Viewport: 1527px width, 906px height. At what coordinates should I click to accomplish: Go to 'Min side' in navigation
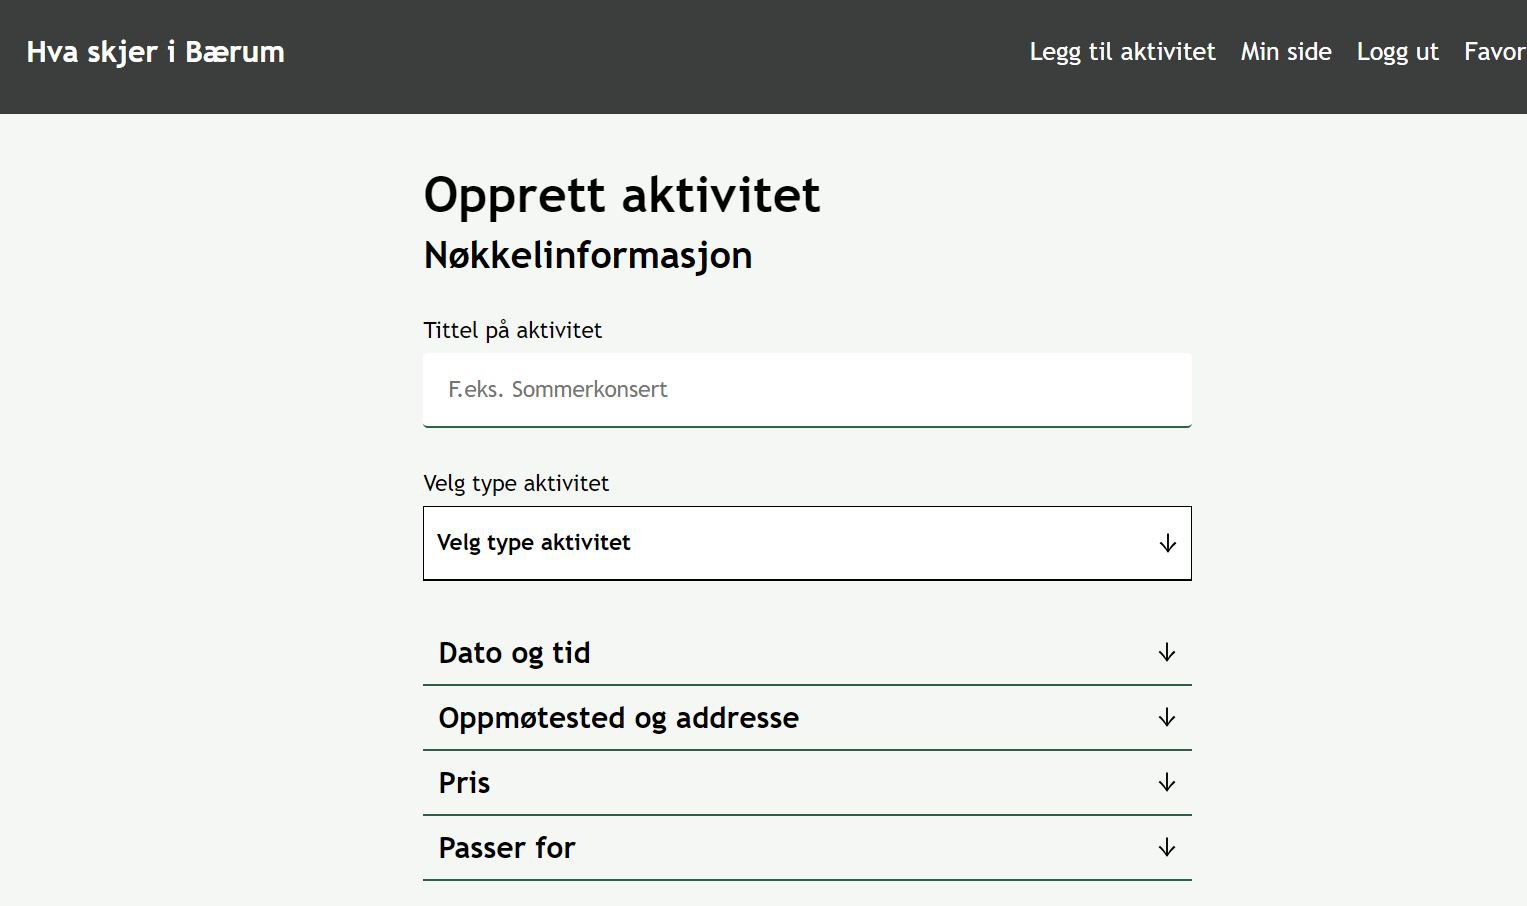(x=1285, y=52)
